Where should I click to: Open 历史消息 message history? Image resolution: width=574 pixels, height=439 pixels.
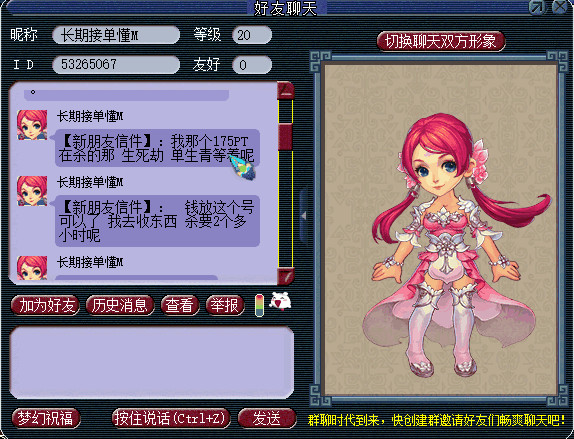(120, 305)
